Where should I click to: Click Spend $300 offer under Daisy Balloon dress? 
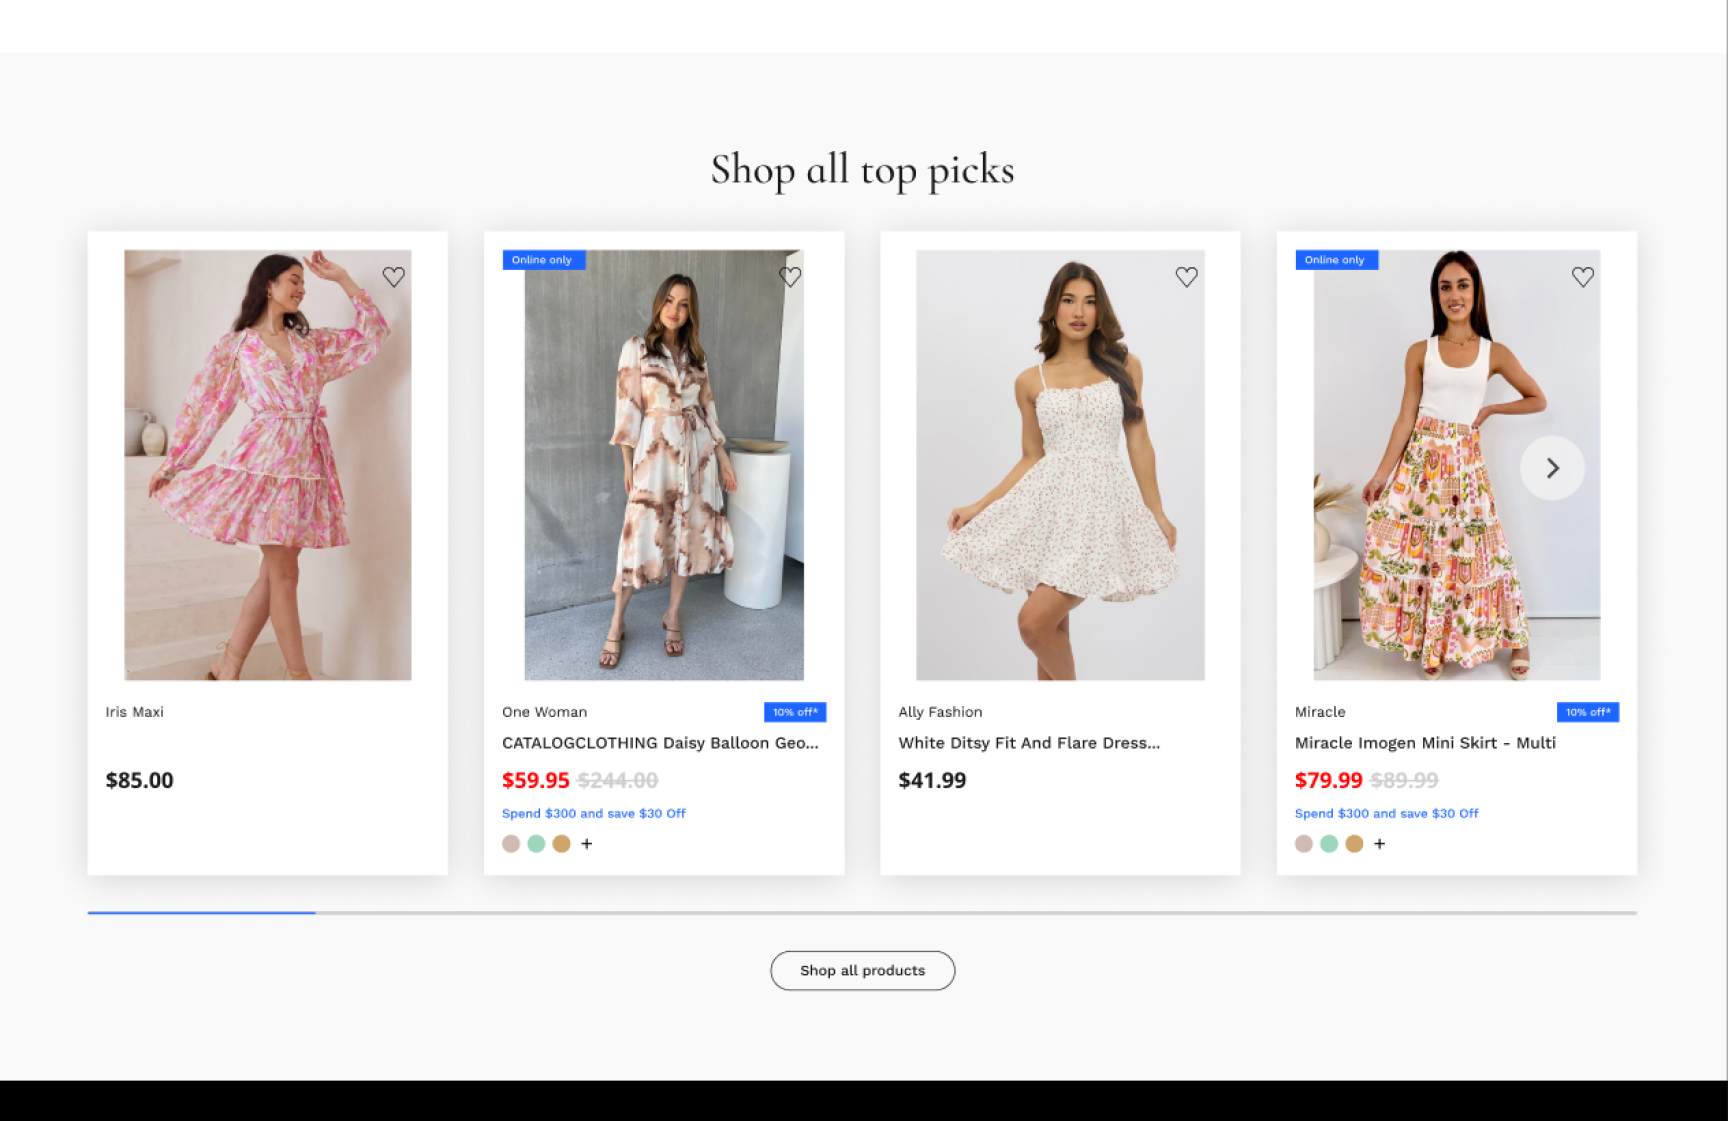[594, 814]
